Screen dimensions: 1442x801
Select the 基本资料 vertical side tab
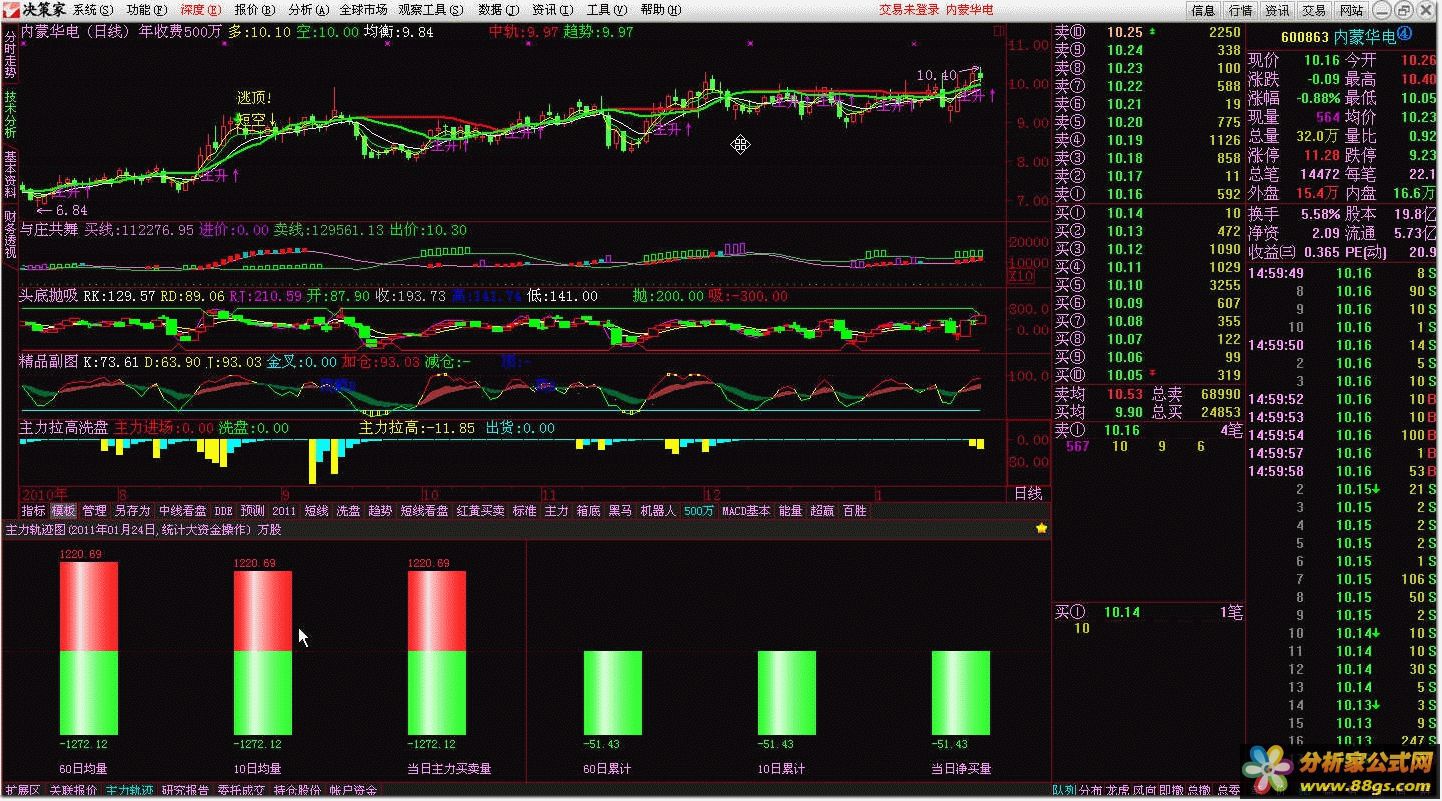click(x=9, y=173)
